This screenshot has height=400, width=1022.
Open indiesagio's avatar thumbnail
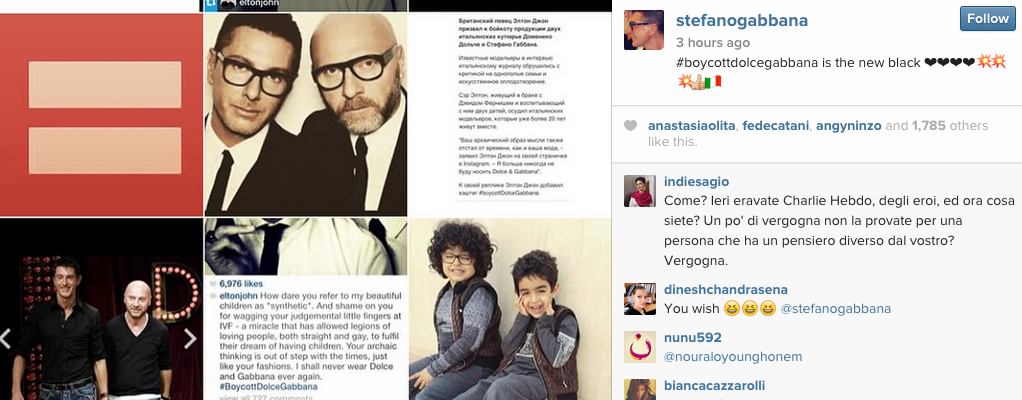pyautogui.click(x=640, y=191)
